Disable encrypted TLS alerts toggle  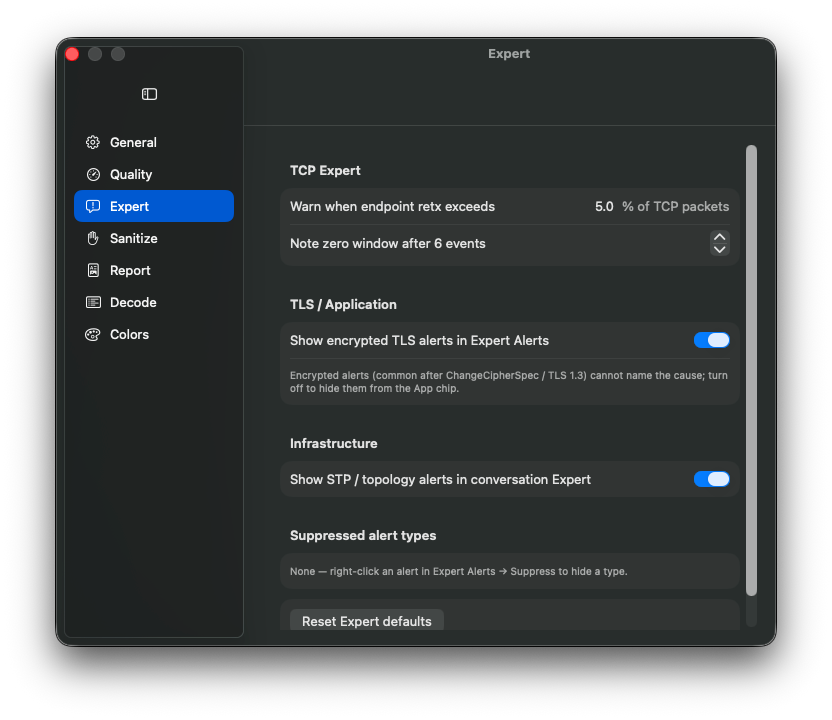point(712,340)
